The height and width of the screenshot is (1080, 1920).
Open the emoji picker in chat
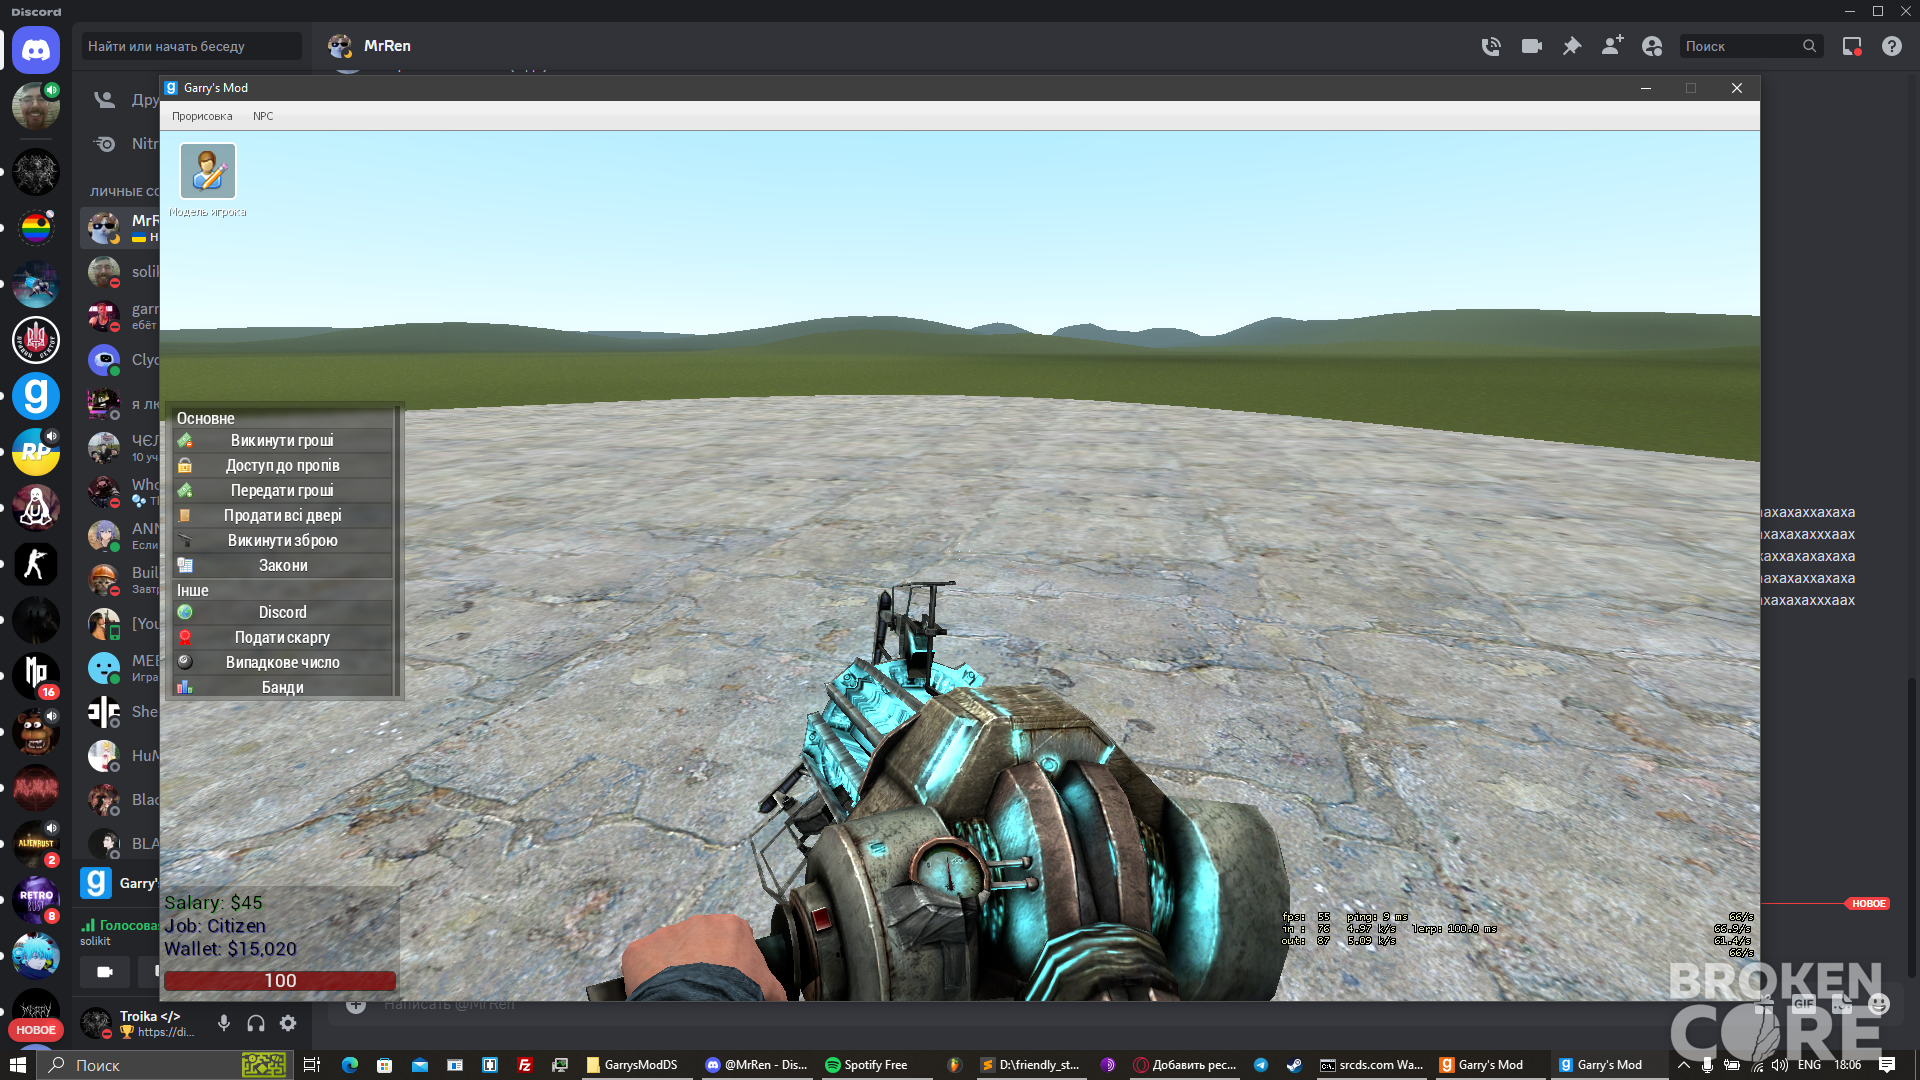tap(1879, 1004)
